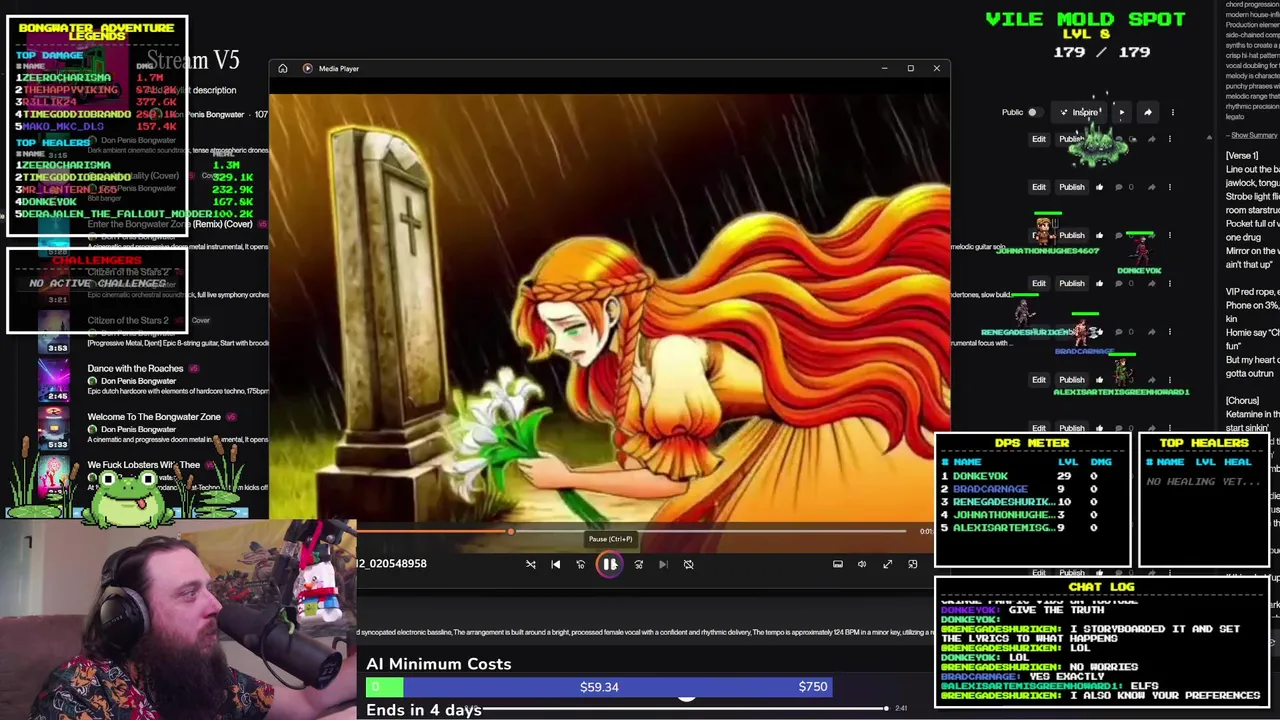Click Edit on the fourth song row
Viewport: 1280px width, 720px height.
click(1039, 283)
